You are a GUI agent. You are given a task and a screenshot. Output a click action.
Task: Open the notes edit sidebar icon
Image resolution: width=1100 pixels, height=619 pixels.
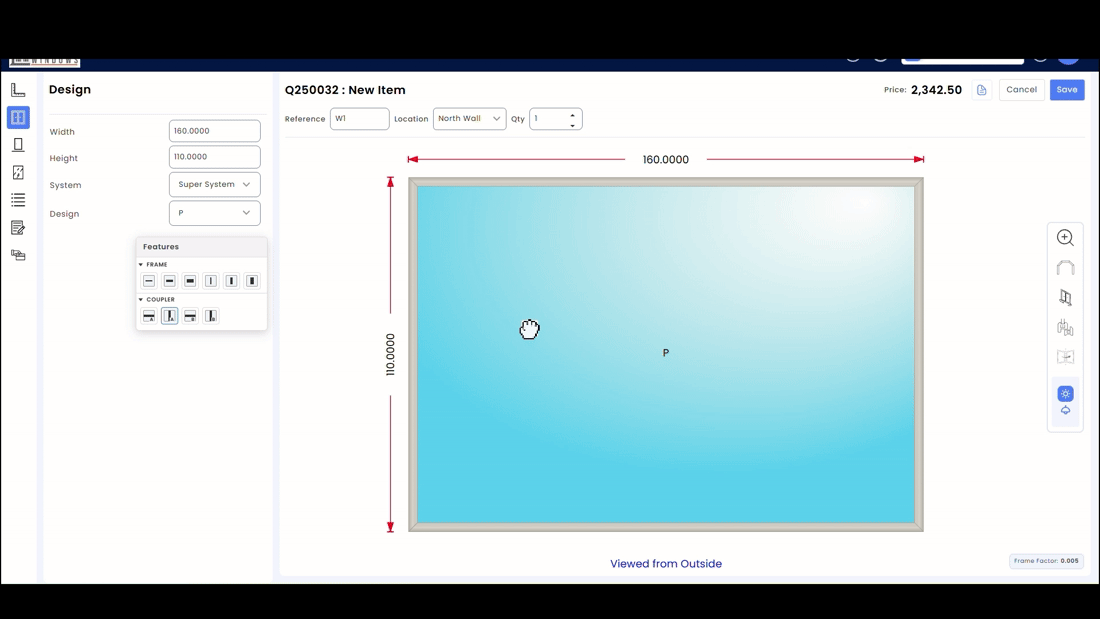click(x=18, y=227)
